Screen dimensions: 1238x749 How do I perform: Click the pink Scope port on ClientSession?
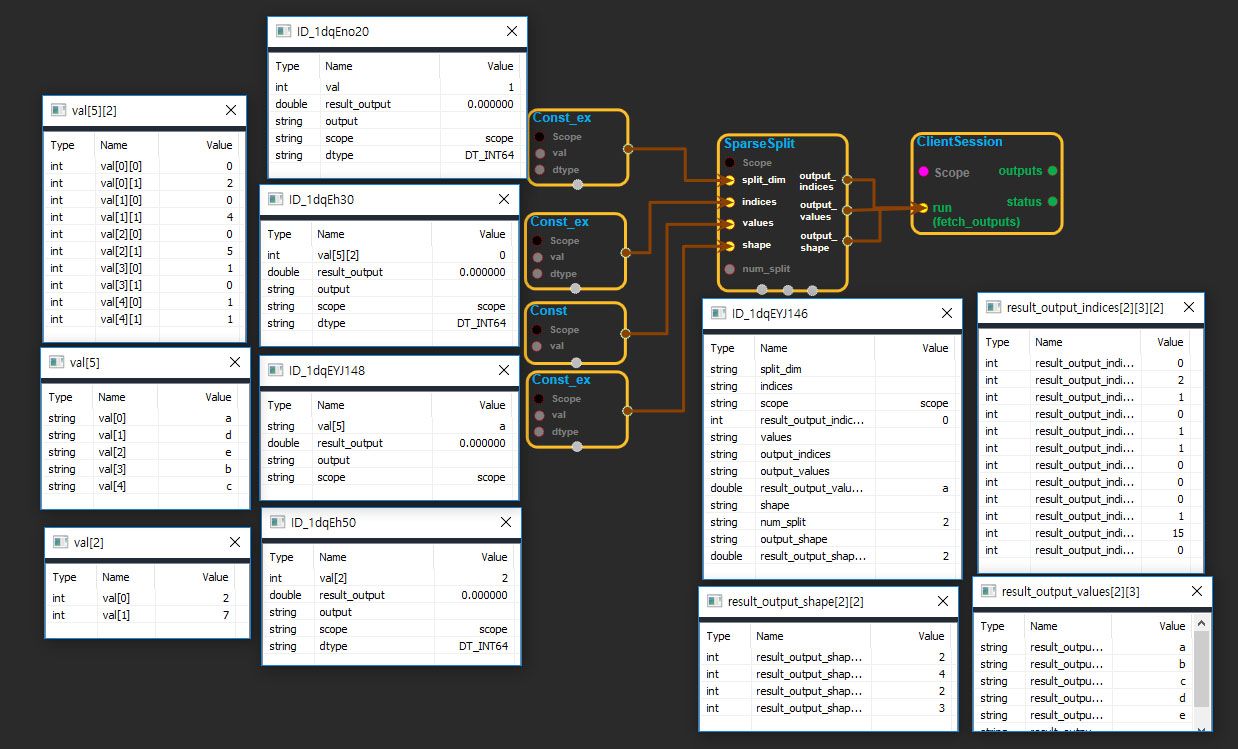tap(923, 172)
